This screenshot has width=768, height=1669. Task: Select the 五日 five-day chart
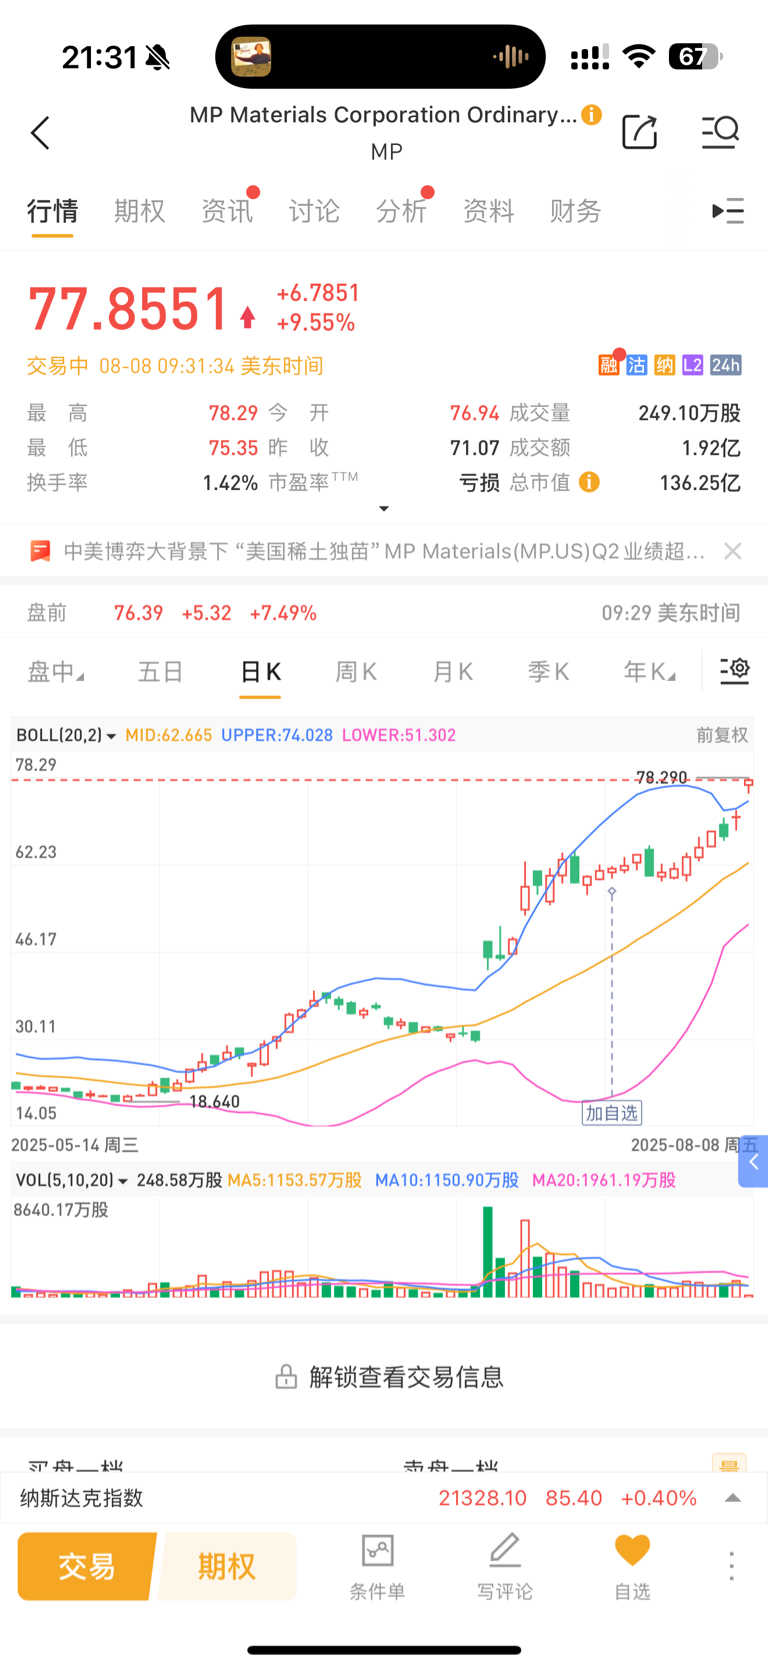point(160,671)
